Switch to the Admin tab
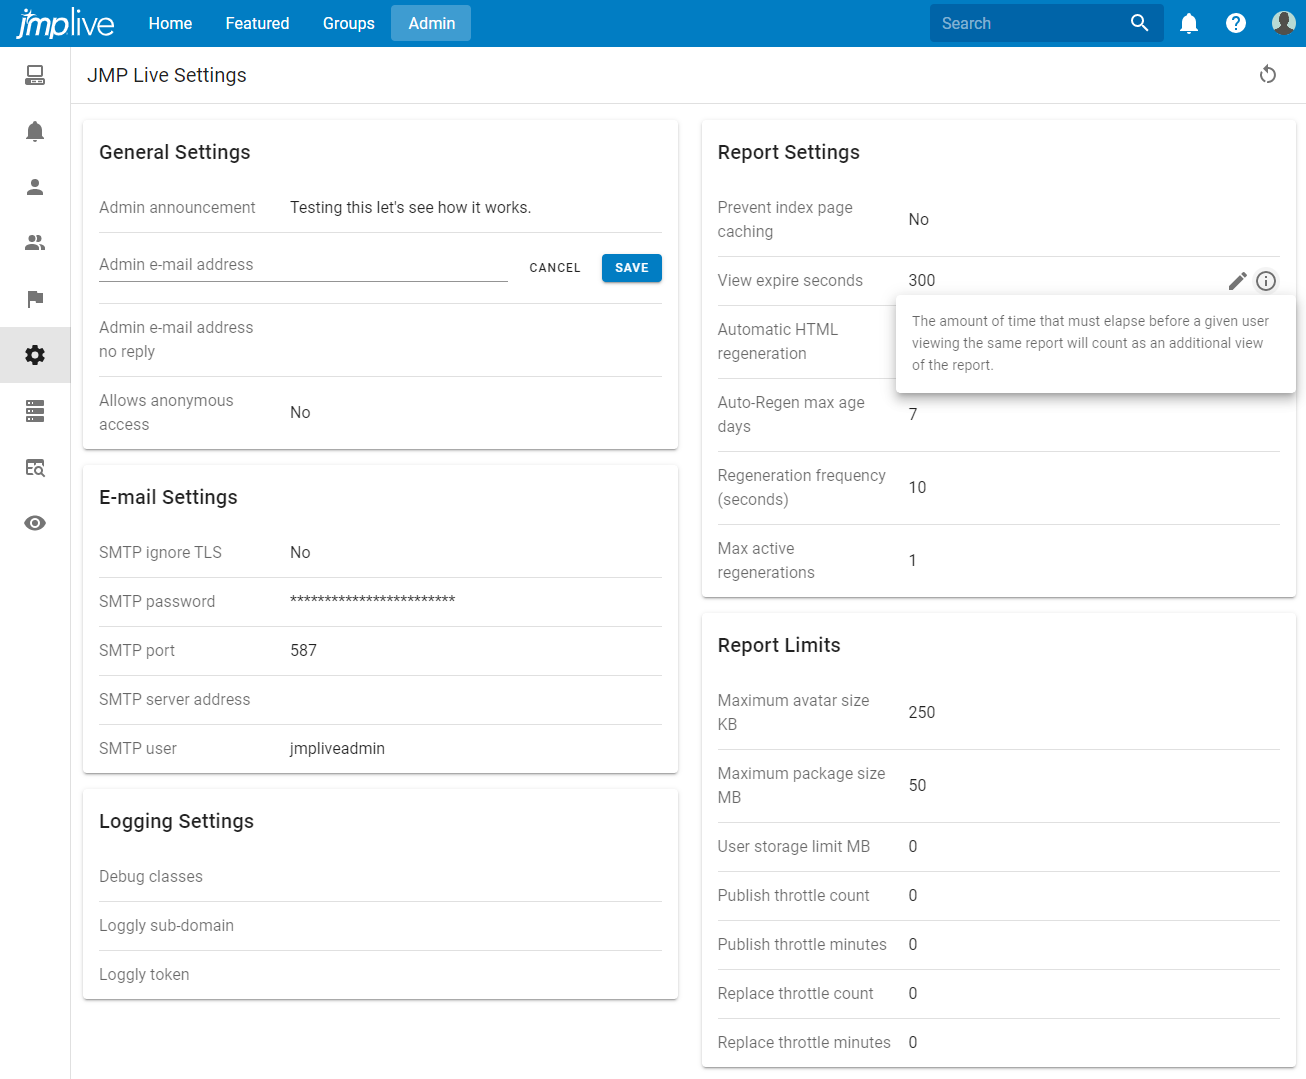Screen dimensions: 1306x1079 click(431, 23)
